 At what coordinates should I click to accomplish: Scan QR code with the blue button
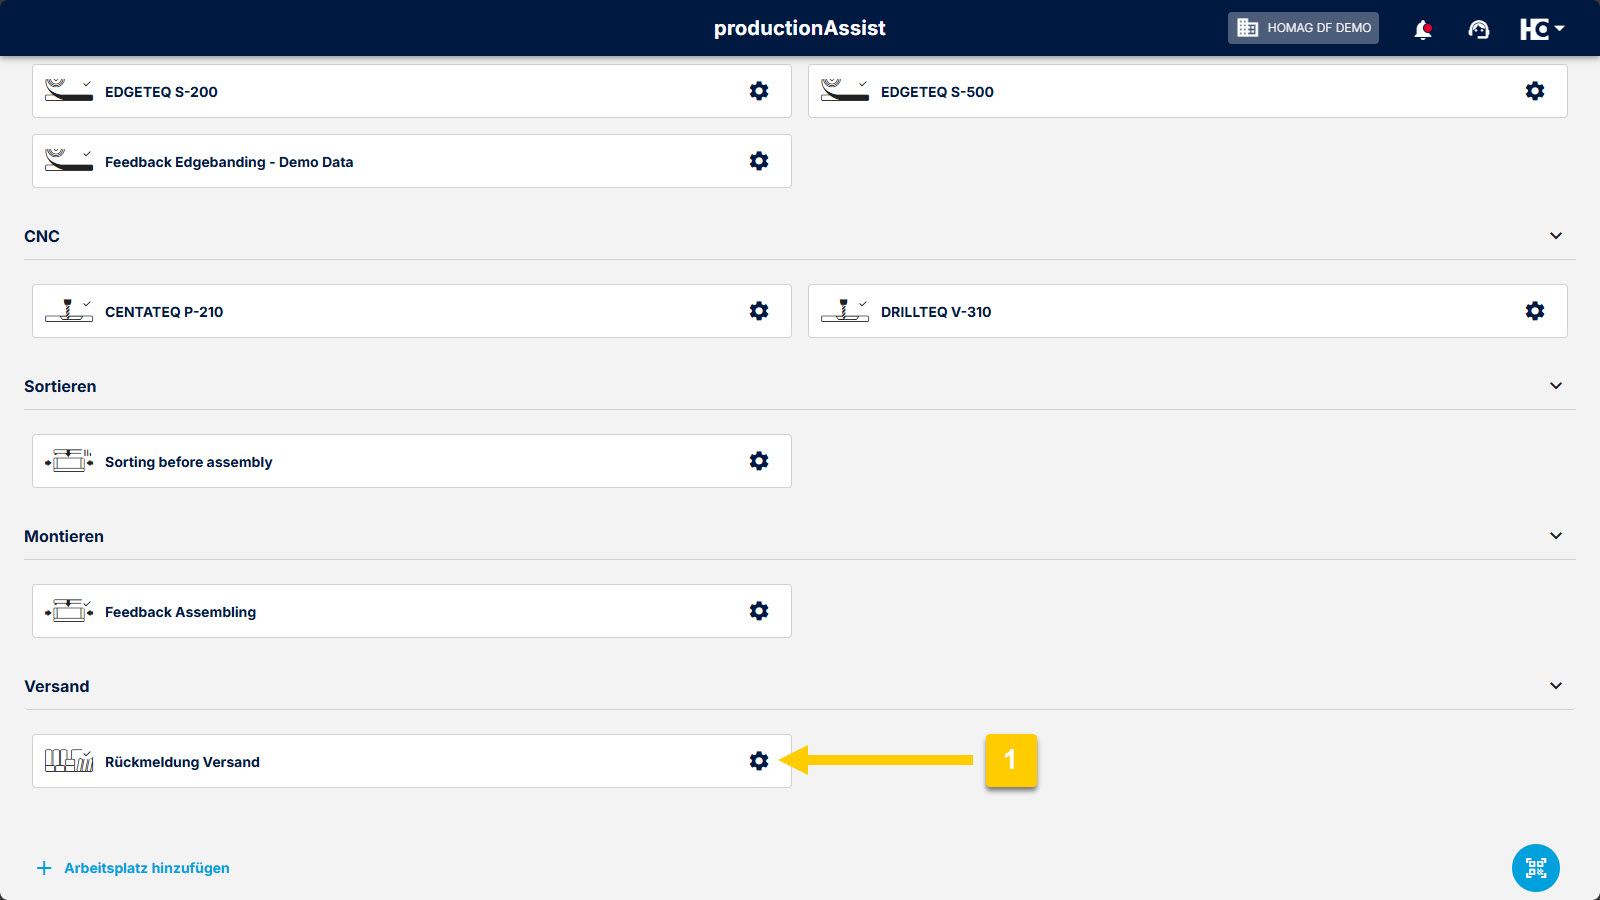[x=1535, y=867]
